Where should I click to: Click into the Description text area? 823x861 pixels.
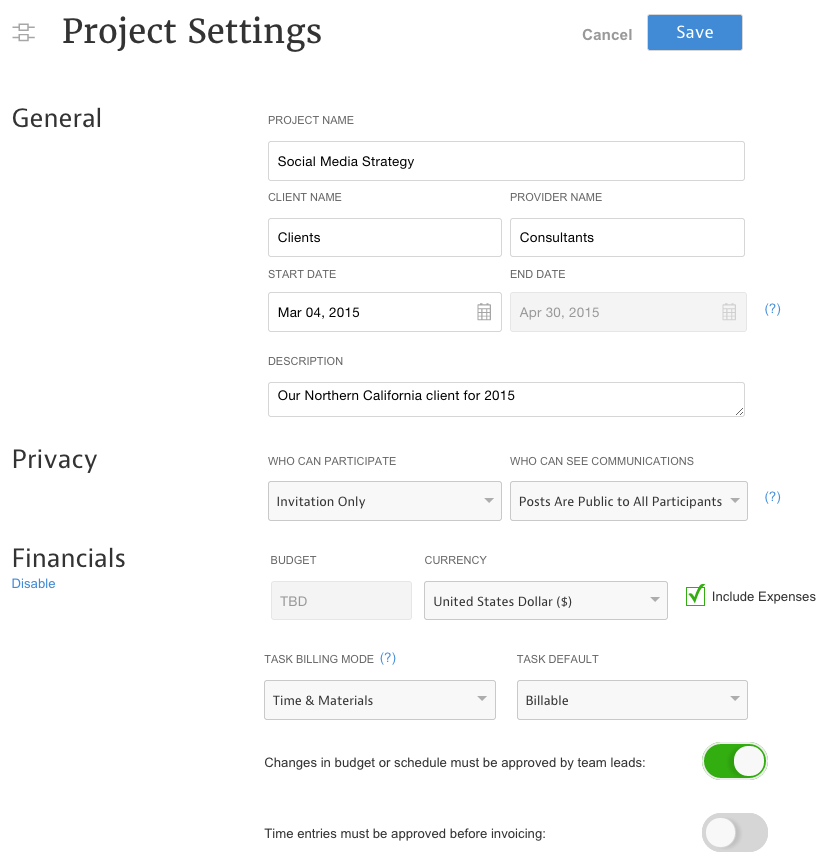click(x=506, y=398)
